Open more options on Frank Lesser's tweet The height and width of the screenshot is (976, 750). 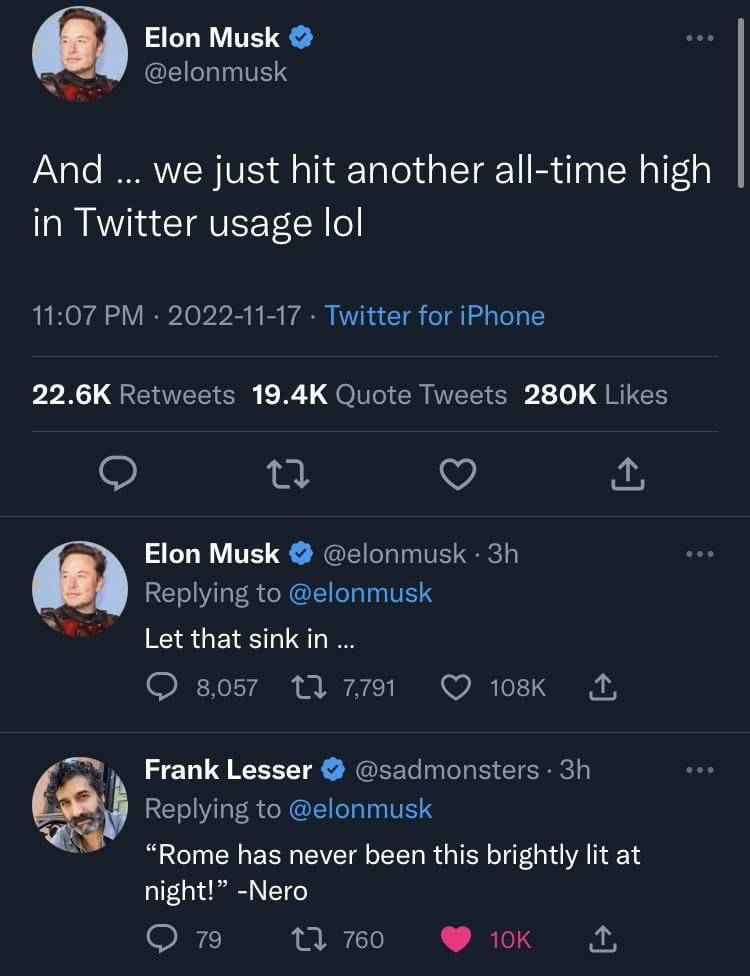699,770
